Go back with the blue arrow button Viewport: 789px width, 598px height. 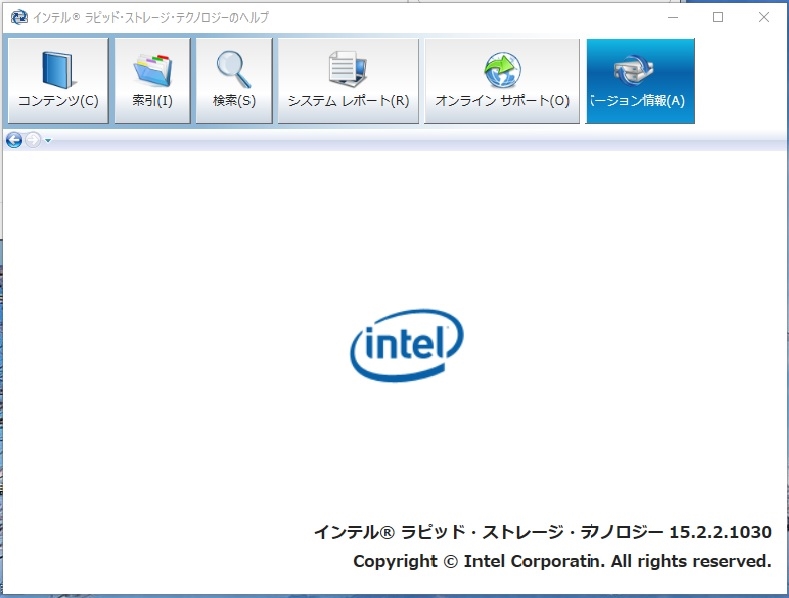[14, 140]
